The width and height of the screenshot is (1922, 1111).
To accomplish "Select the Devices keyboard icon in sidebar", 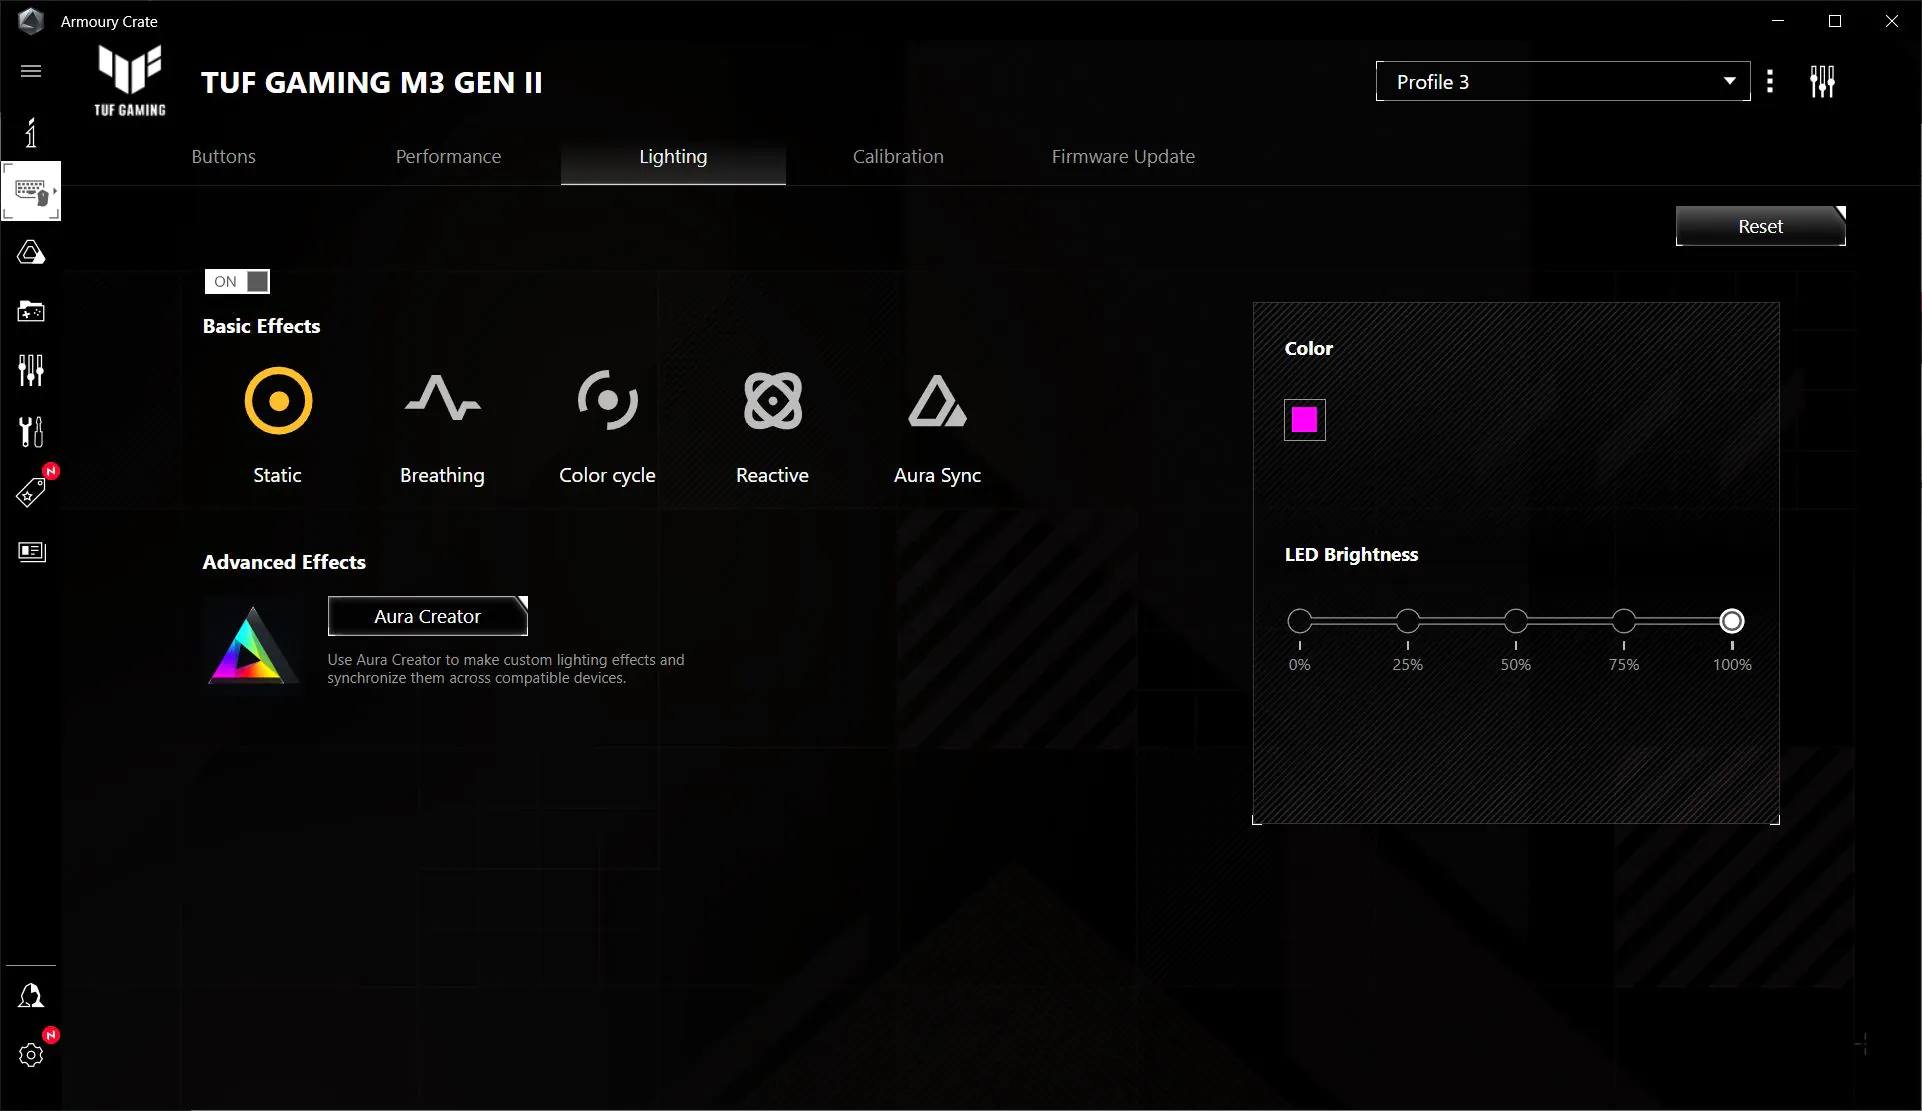I will point(31,190).
